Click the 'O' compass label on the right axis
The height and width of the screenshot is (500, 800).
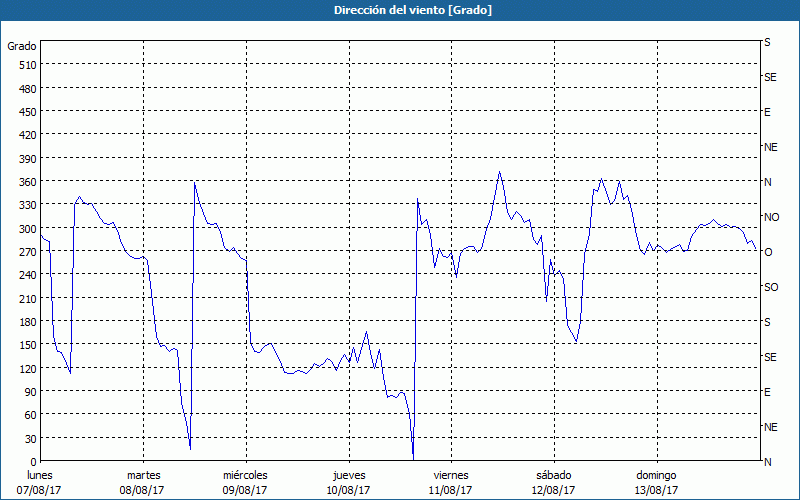pyautogui.click(x=768, y=252)
